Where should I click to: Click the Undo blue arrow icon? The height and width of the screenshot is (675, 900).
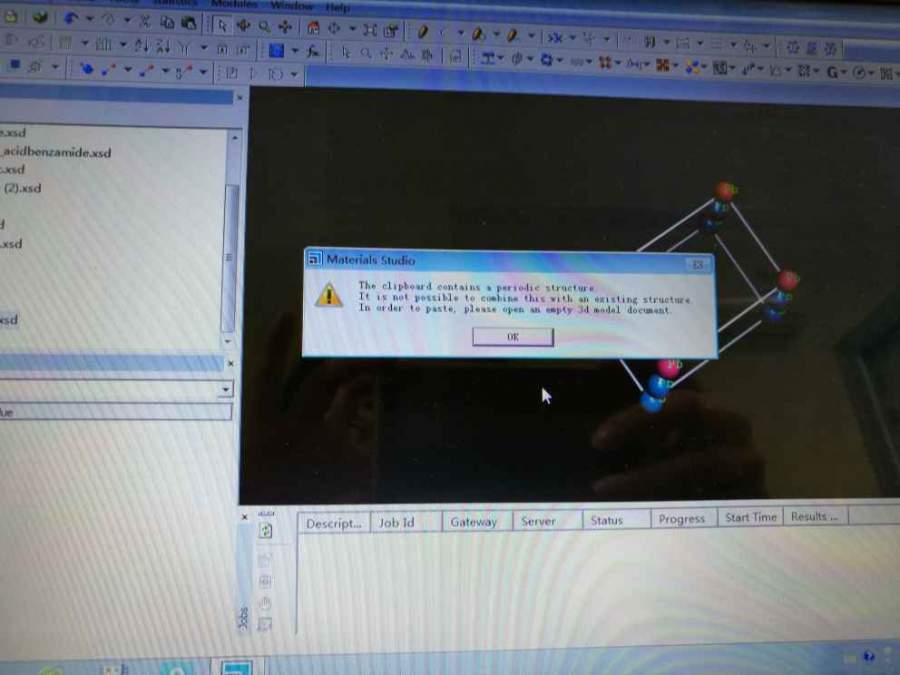click(x=71, y=18)
